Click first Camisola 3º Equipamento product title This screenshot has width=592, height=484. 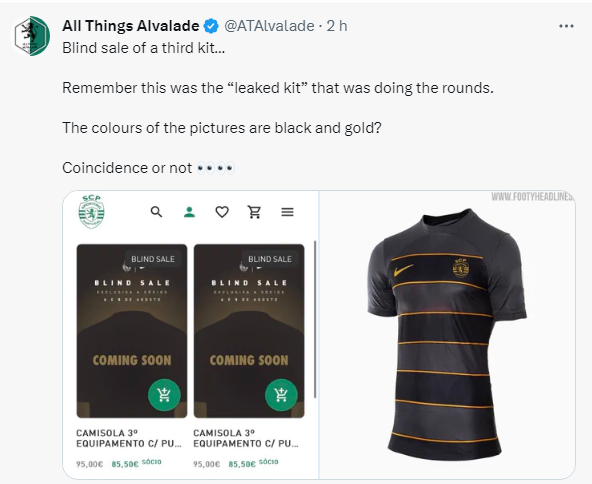pos(129,438)
